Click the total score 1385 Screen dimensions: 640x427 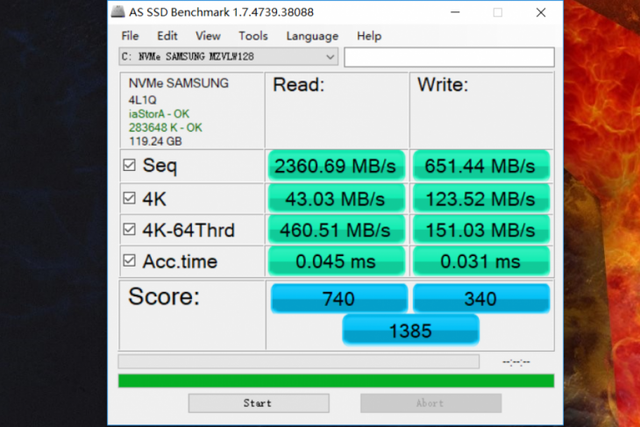pyautogui.click(x=411, y=330)
